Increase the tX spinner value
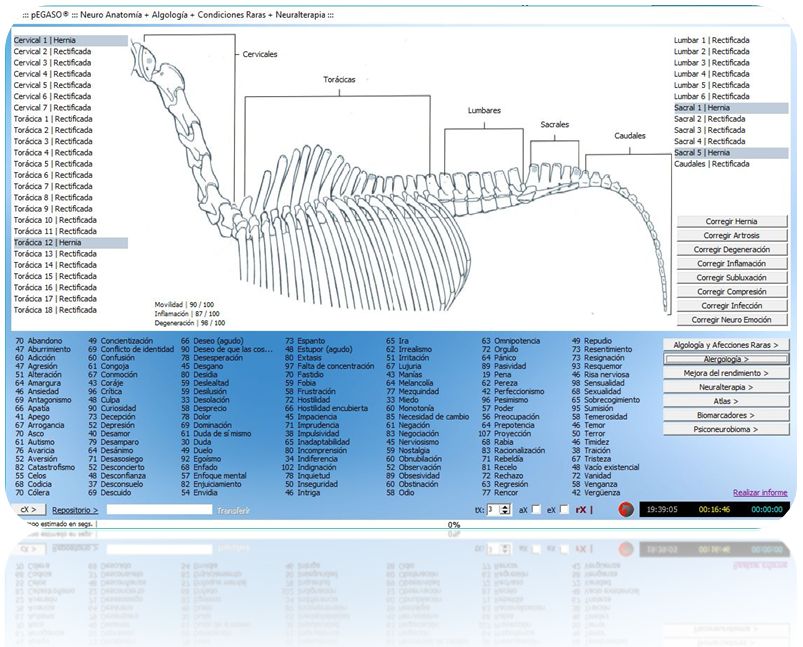This screenshot has width=803, height=647. point(505,507)
